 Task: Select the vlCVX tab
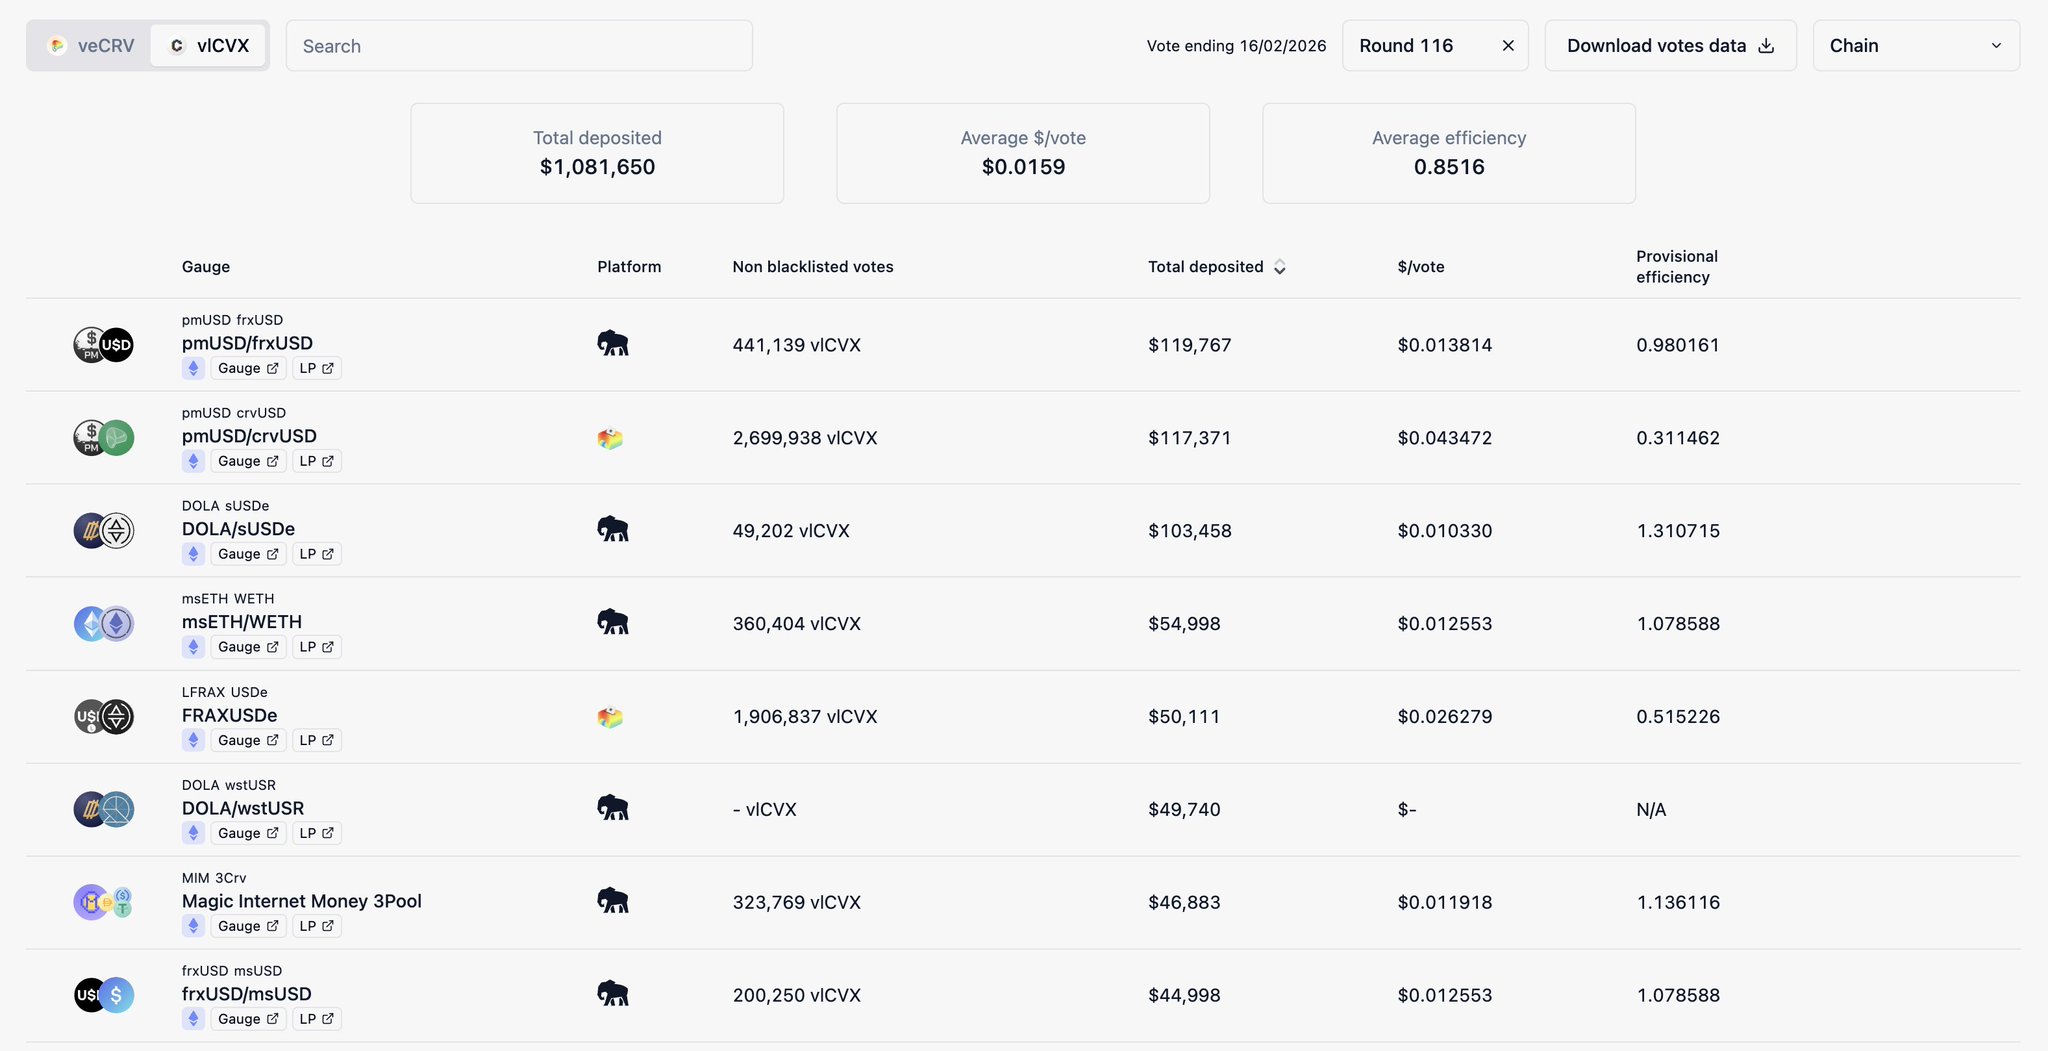point(209,46)
